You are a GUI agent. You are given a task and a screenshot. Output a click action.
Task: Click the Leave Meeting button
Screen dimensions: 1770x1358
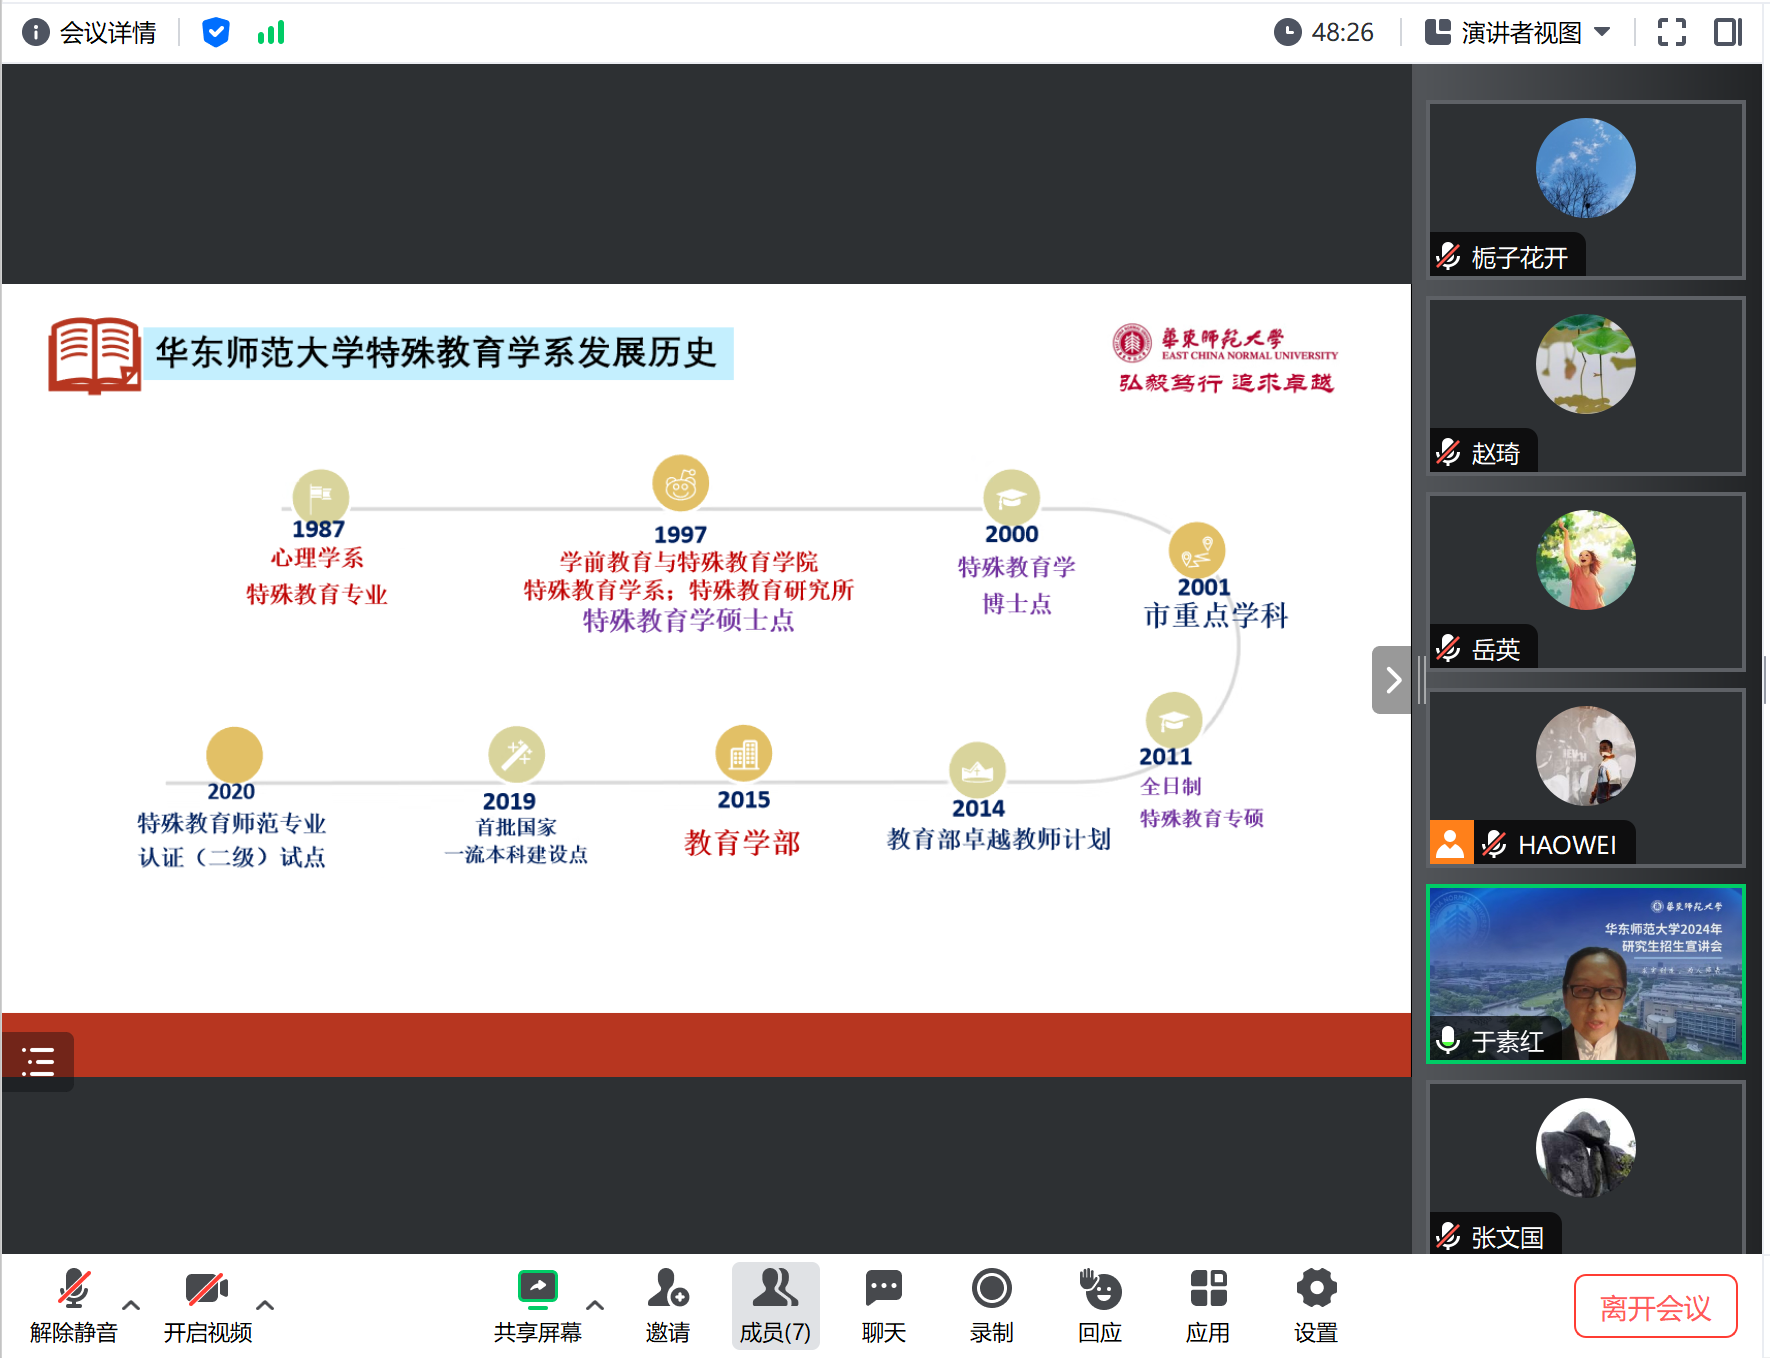[1655, 1306]
